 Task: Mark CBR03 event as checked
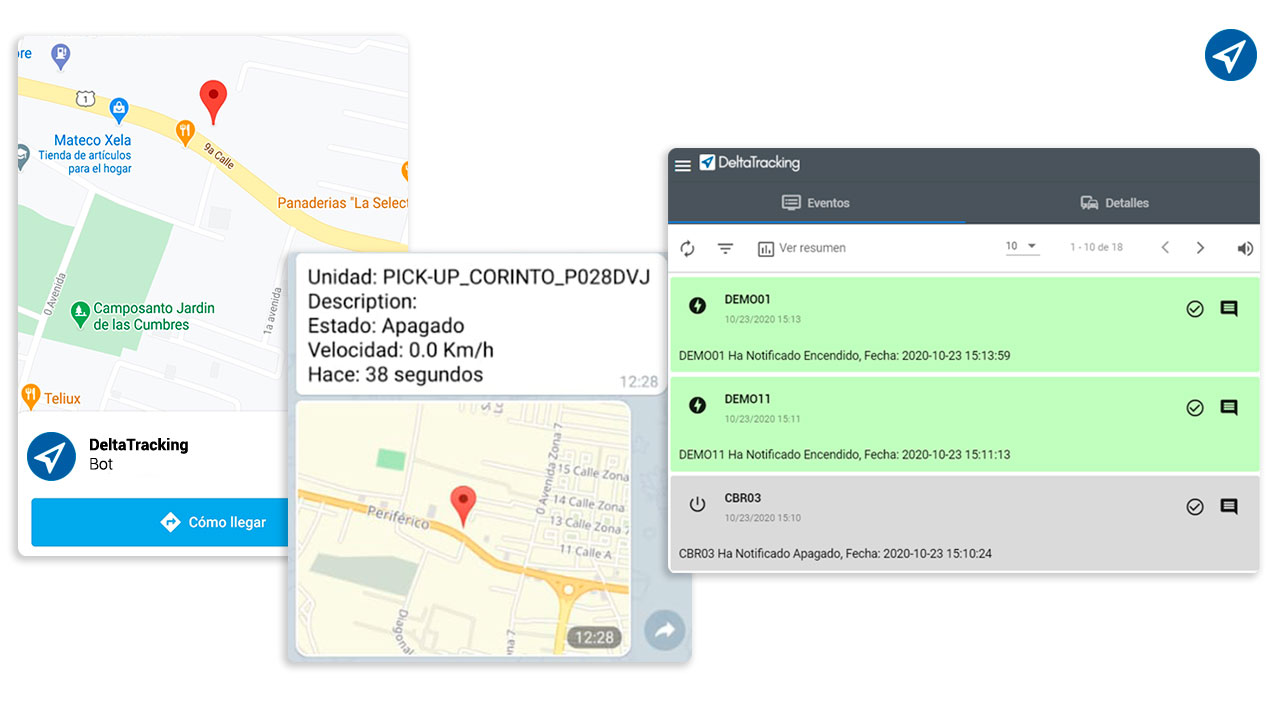point(1195,507)
